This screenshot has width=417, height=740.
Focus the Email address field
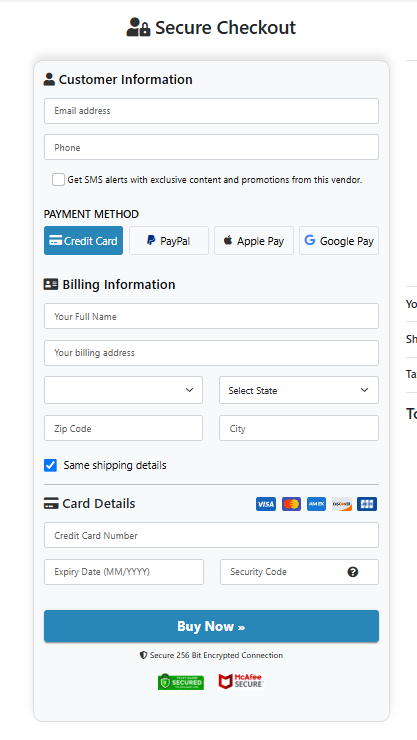tap(211, 111)
